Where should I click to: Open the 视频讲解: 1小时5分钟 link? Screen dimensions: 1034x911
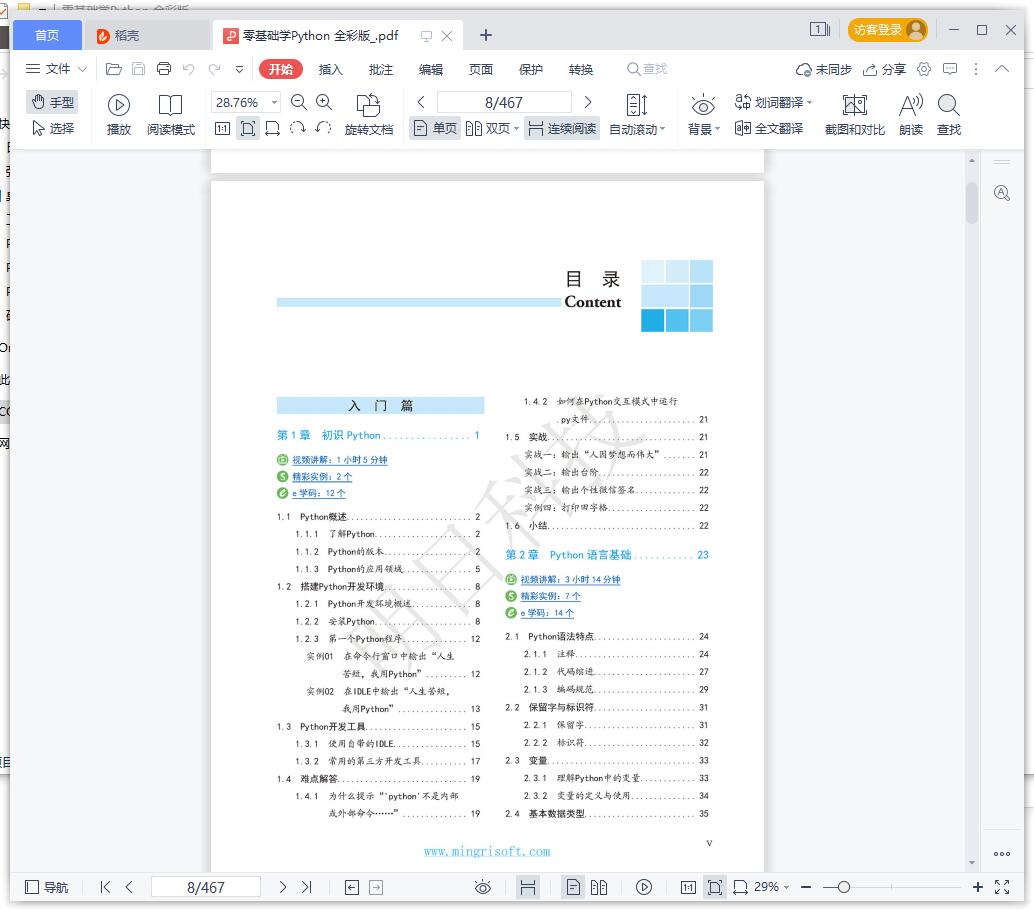340,460
